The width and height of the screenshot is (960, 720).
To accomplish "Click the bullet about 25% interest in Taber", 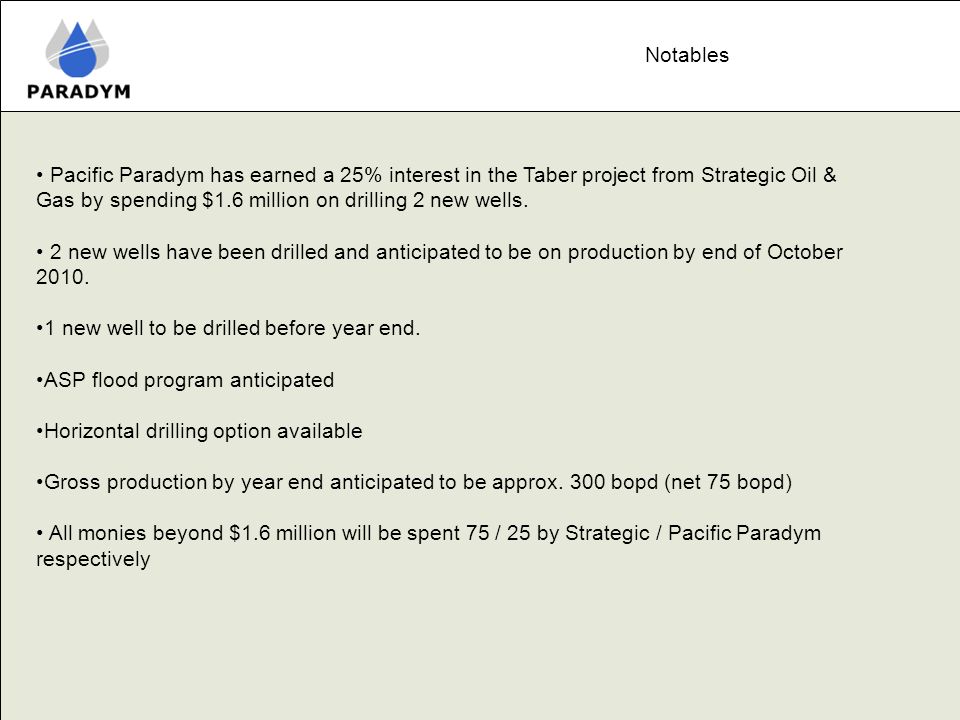I will 436,187.
